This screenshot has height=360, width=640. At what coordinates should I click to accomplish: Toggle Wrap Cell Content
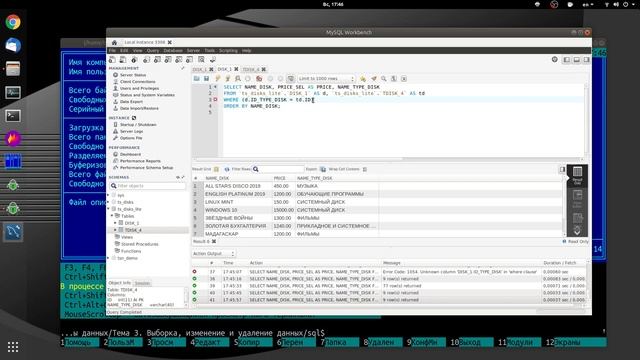pos(364,169)
